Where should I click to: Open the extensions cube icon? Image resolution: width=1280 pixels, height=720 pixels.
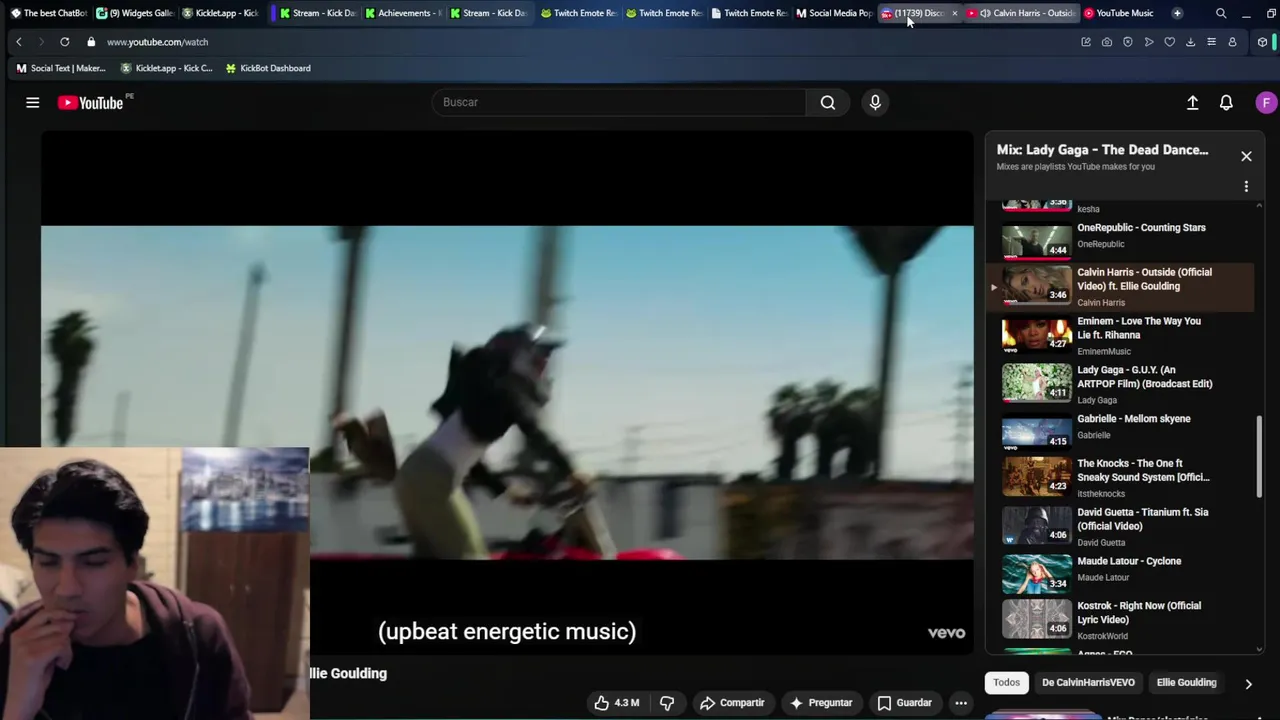click(1263, 42)
